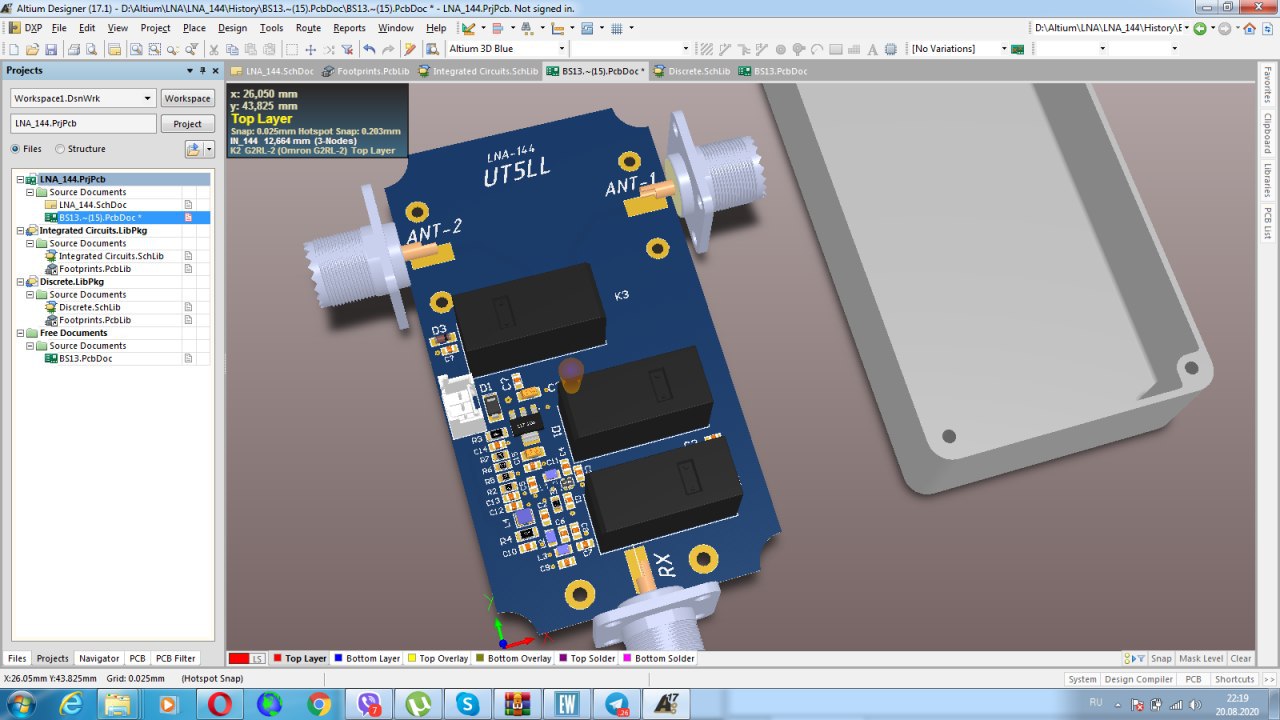Select the Bottom Layer tab
The image size is (1280, 720).
coord(367,658)
